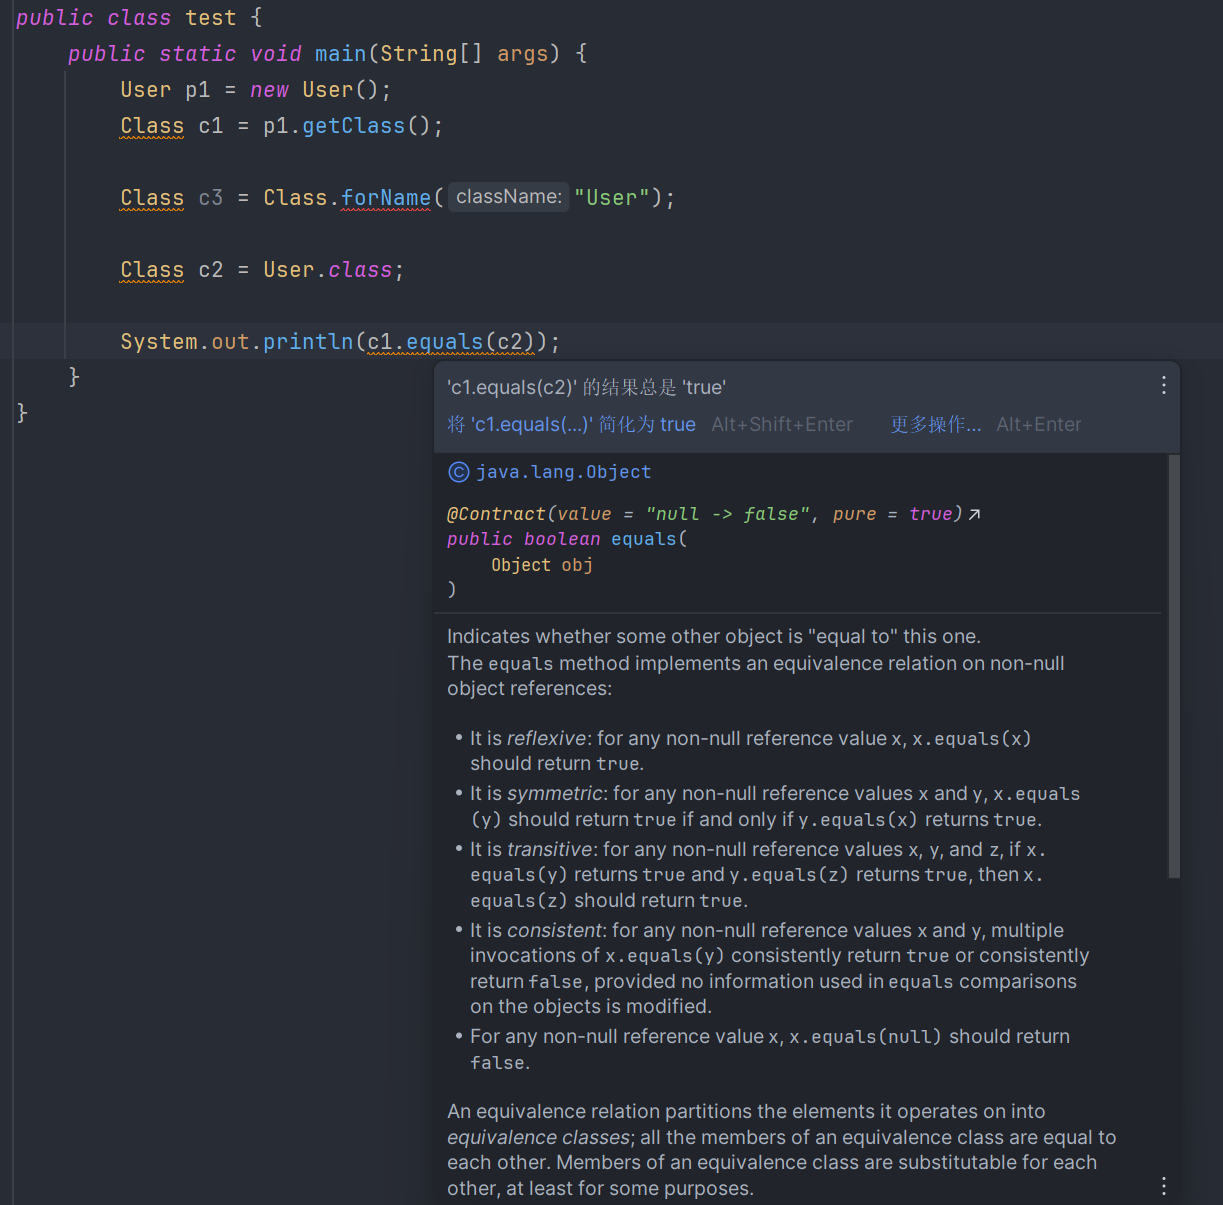
Task: Click the main method name
Action: (340, 54)
